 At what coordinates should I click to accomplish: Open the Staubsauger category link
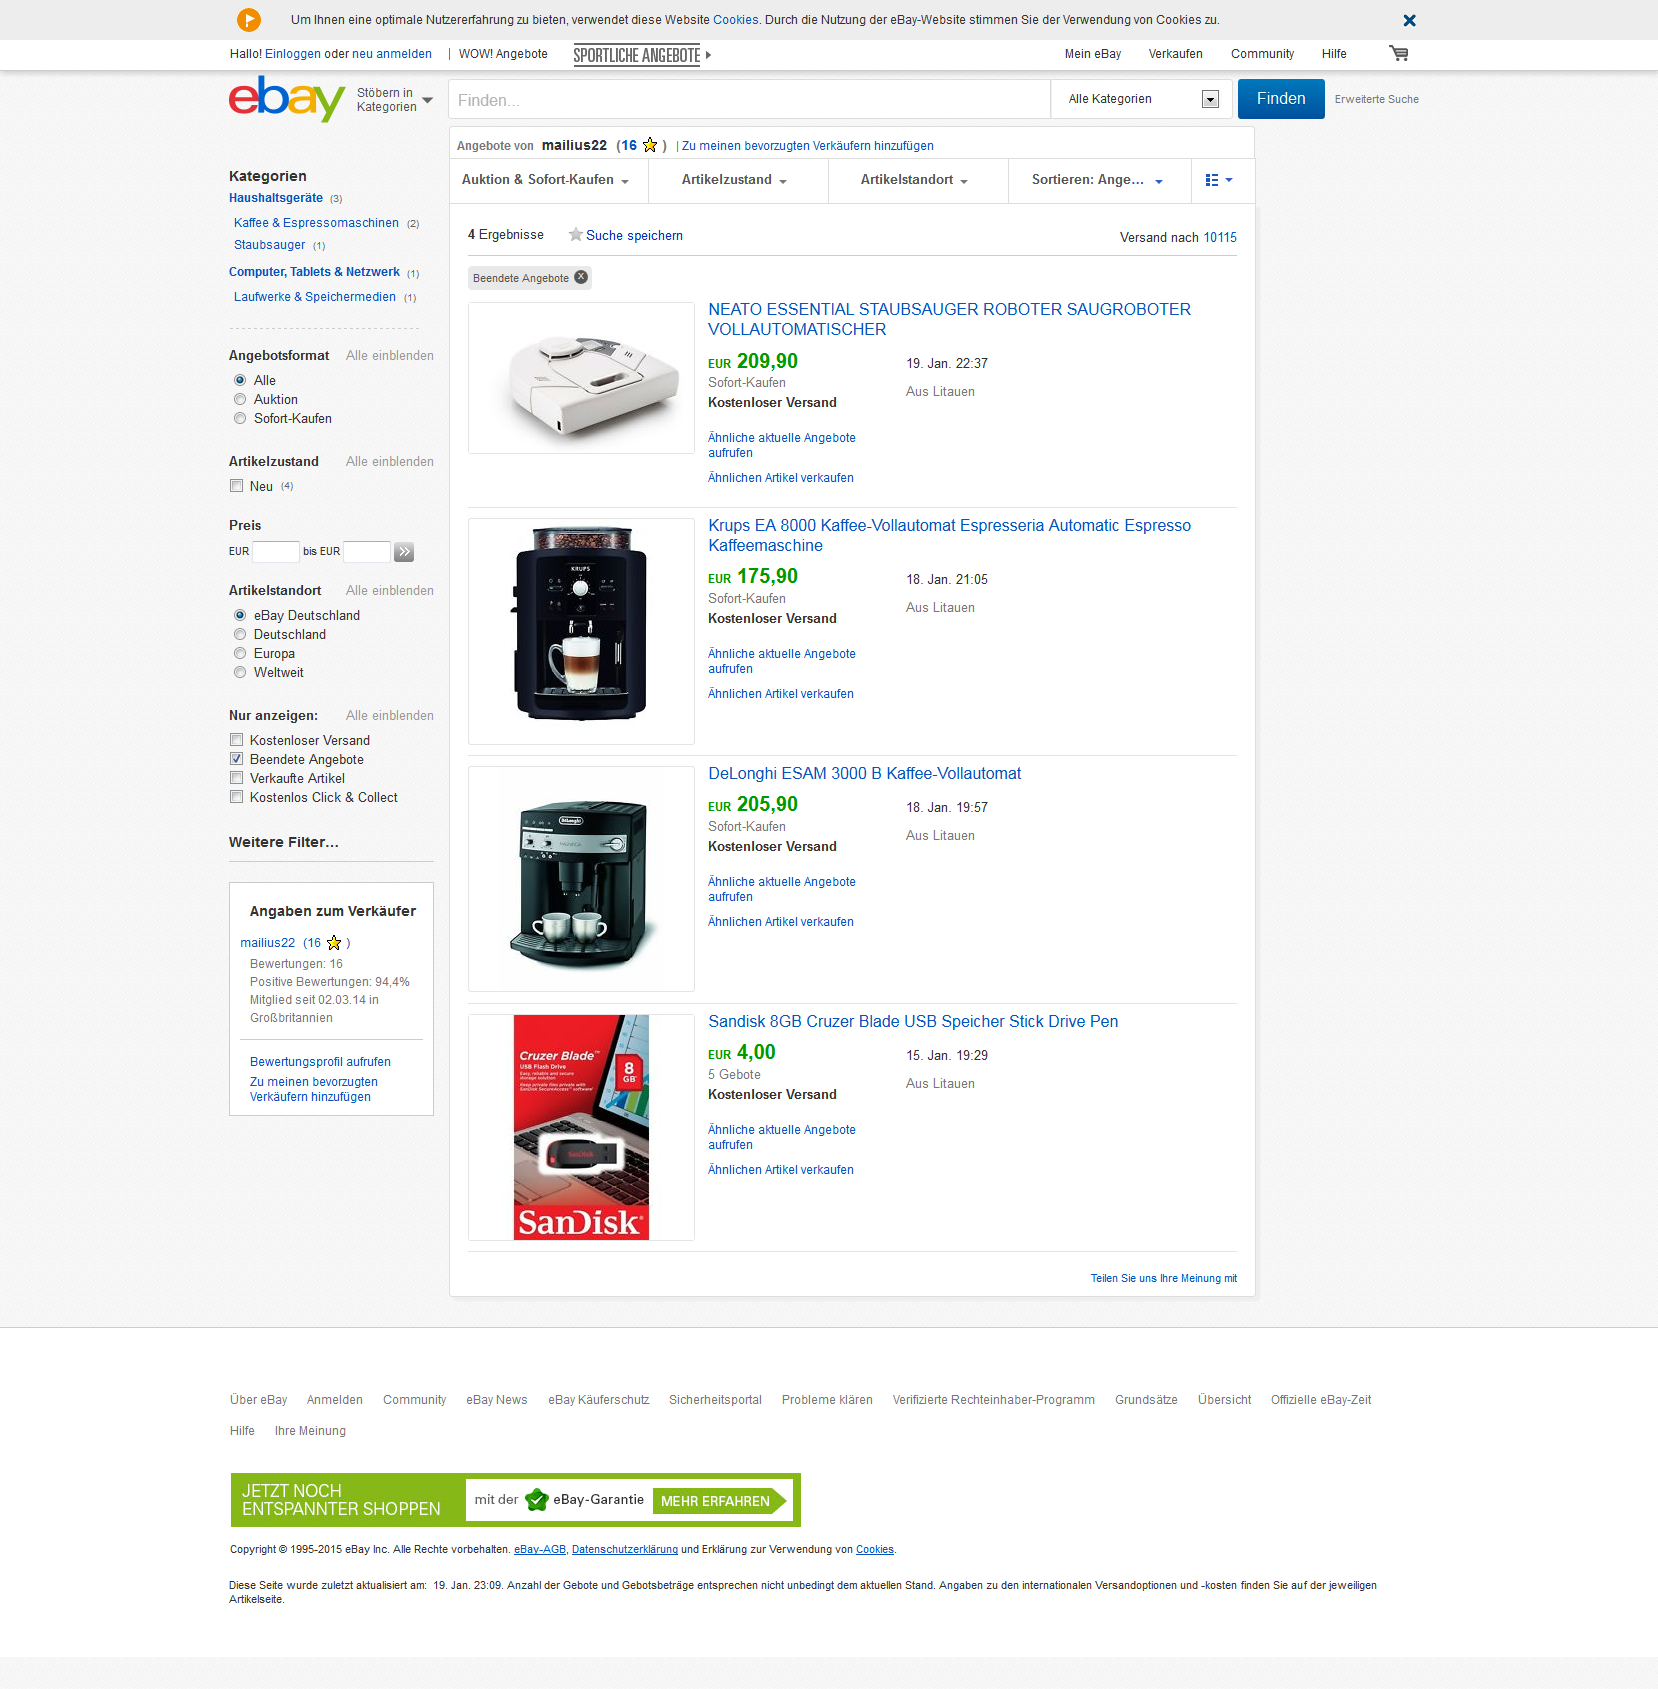270,245
